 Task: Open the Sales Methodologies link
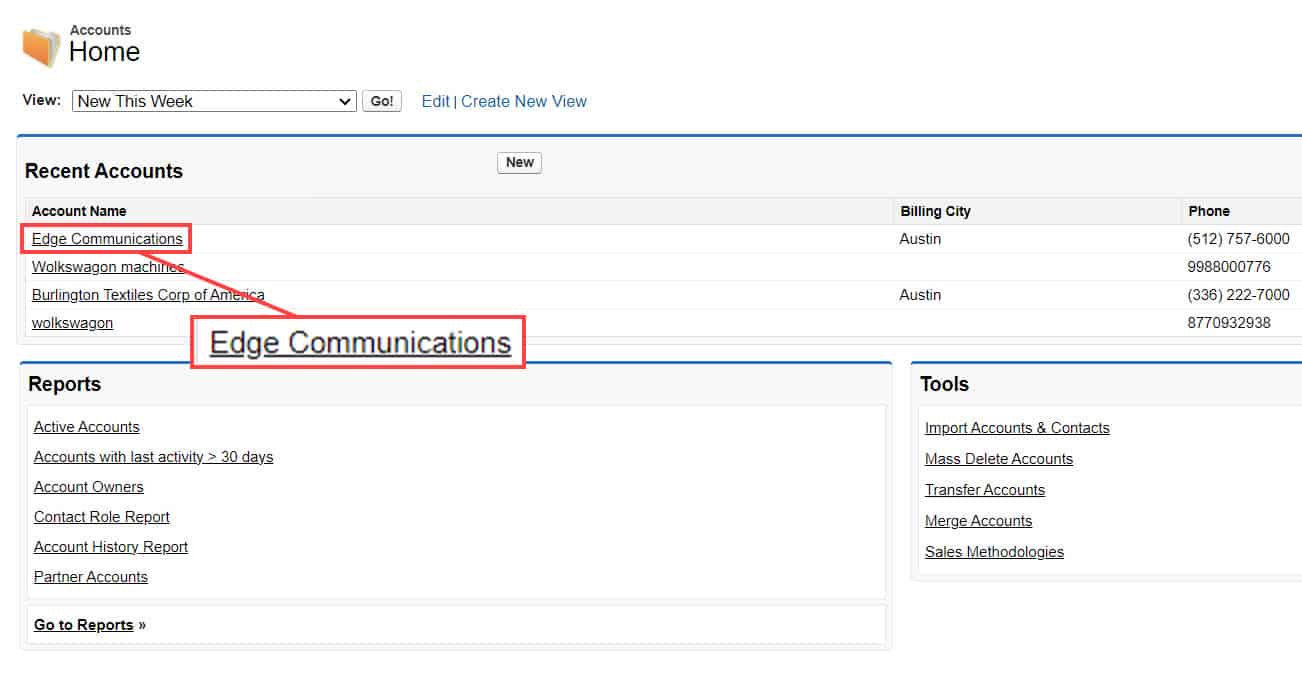[x=994, y=552]
